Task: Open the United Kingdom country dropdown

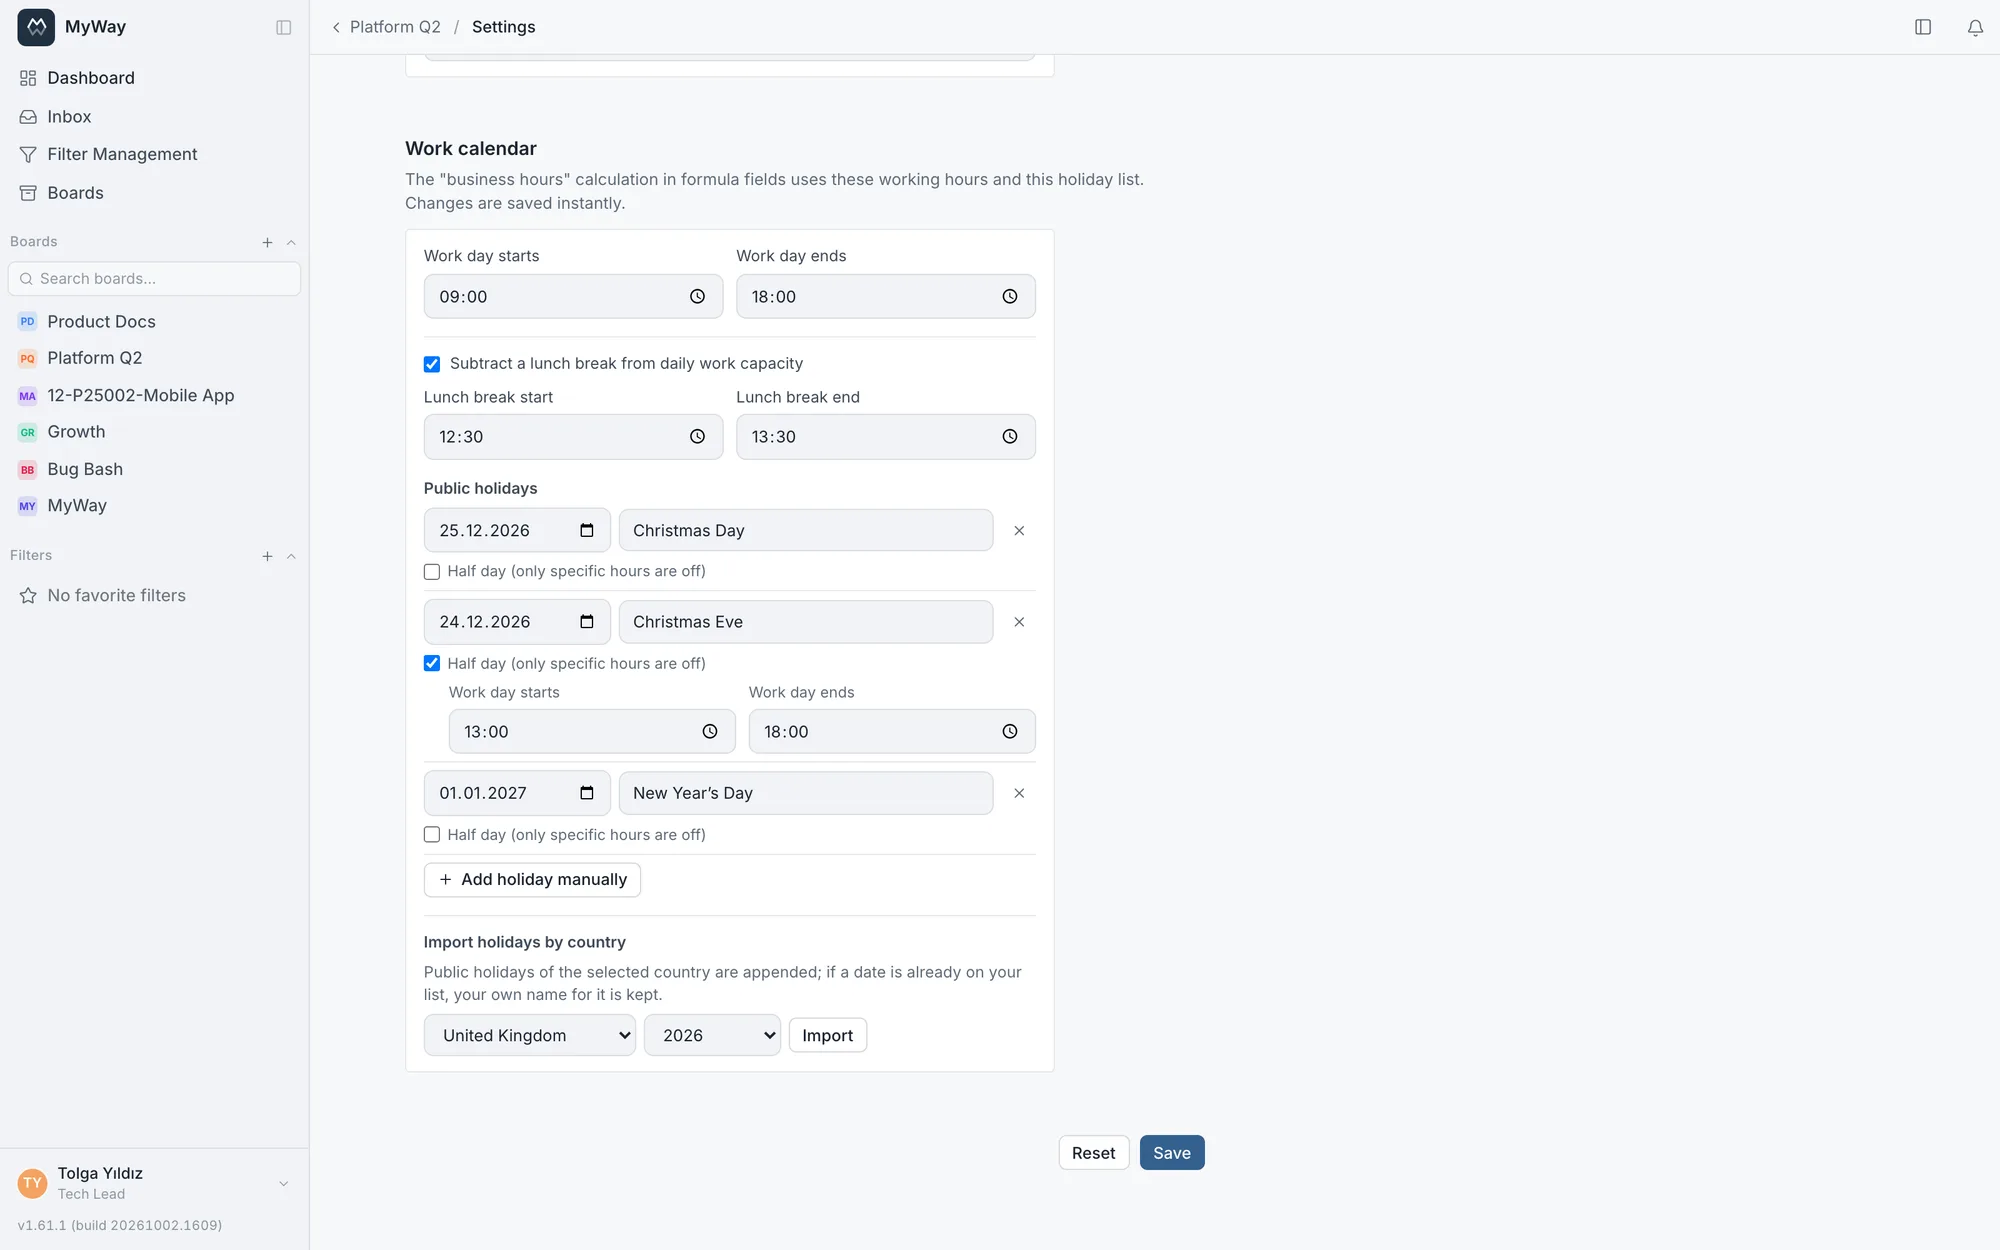Action: 530,1035
